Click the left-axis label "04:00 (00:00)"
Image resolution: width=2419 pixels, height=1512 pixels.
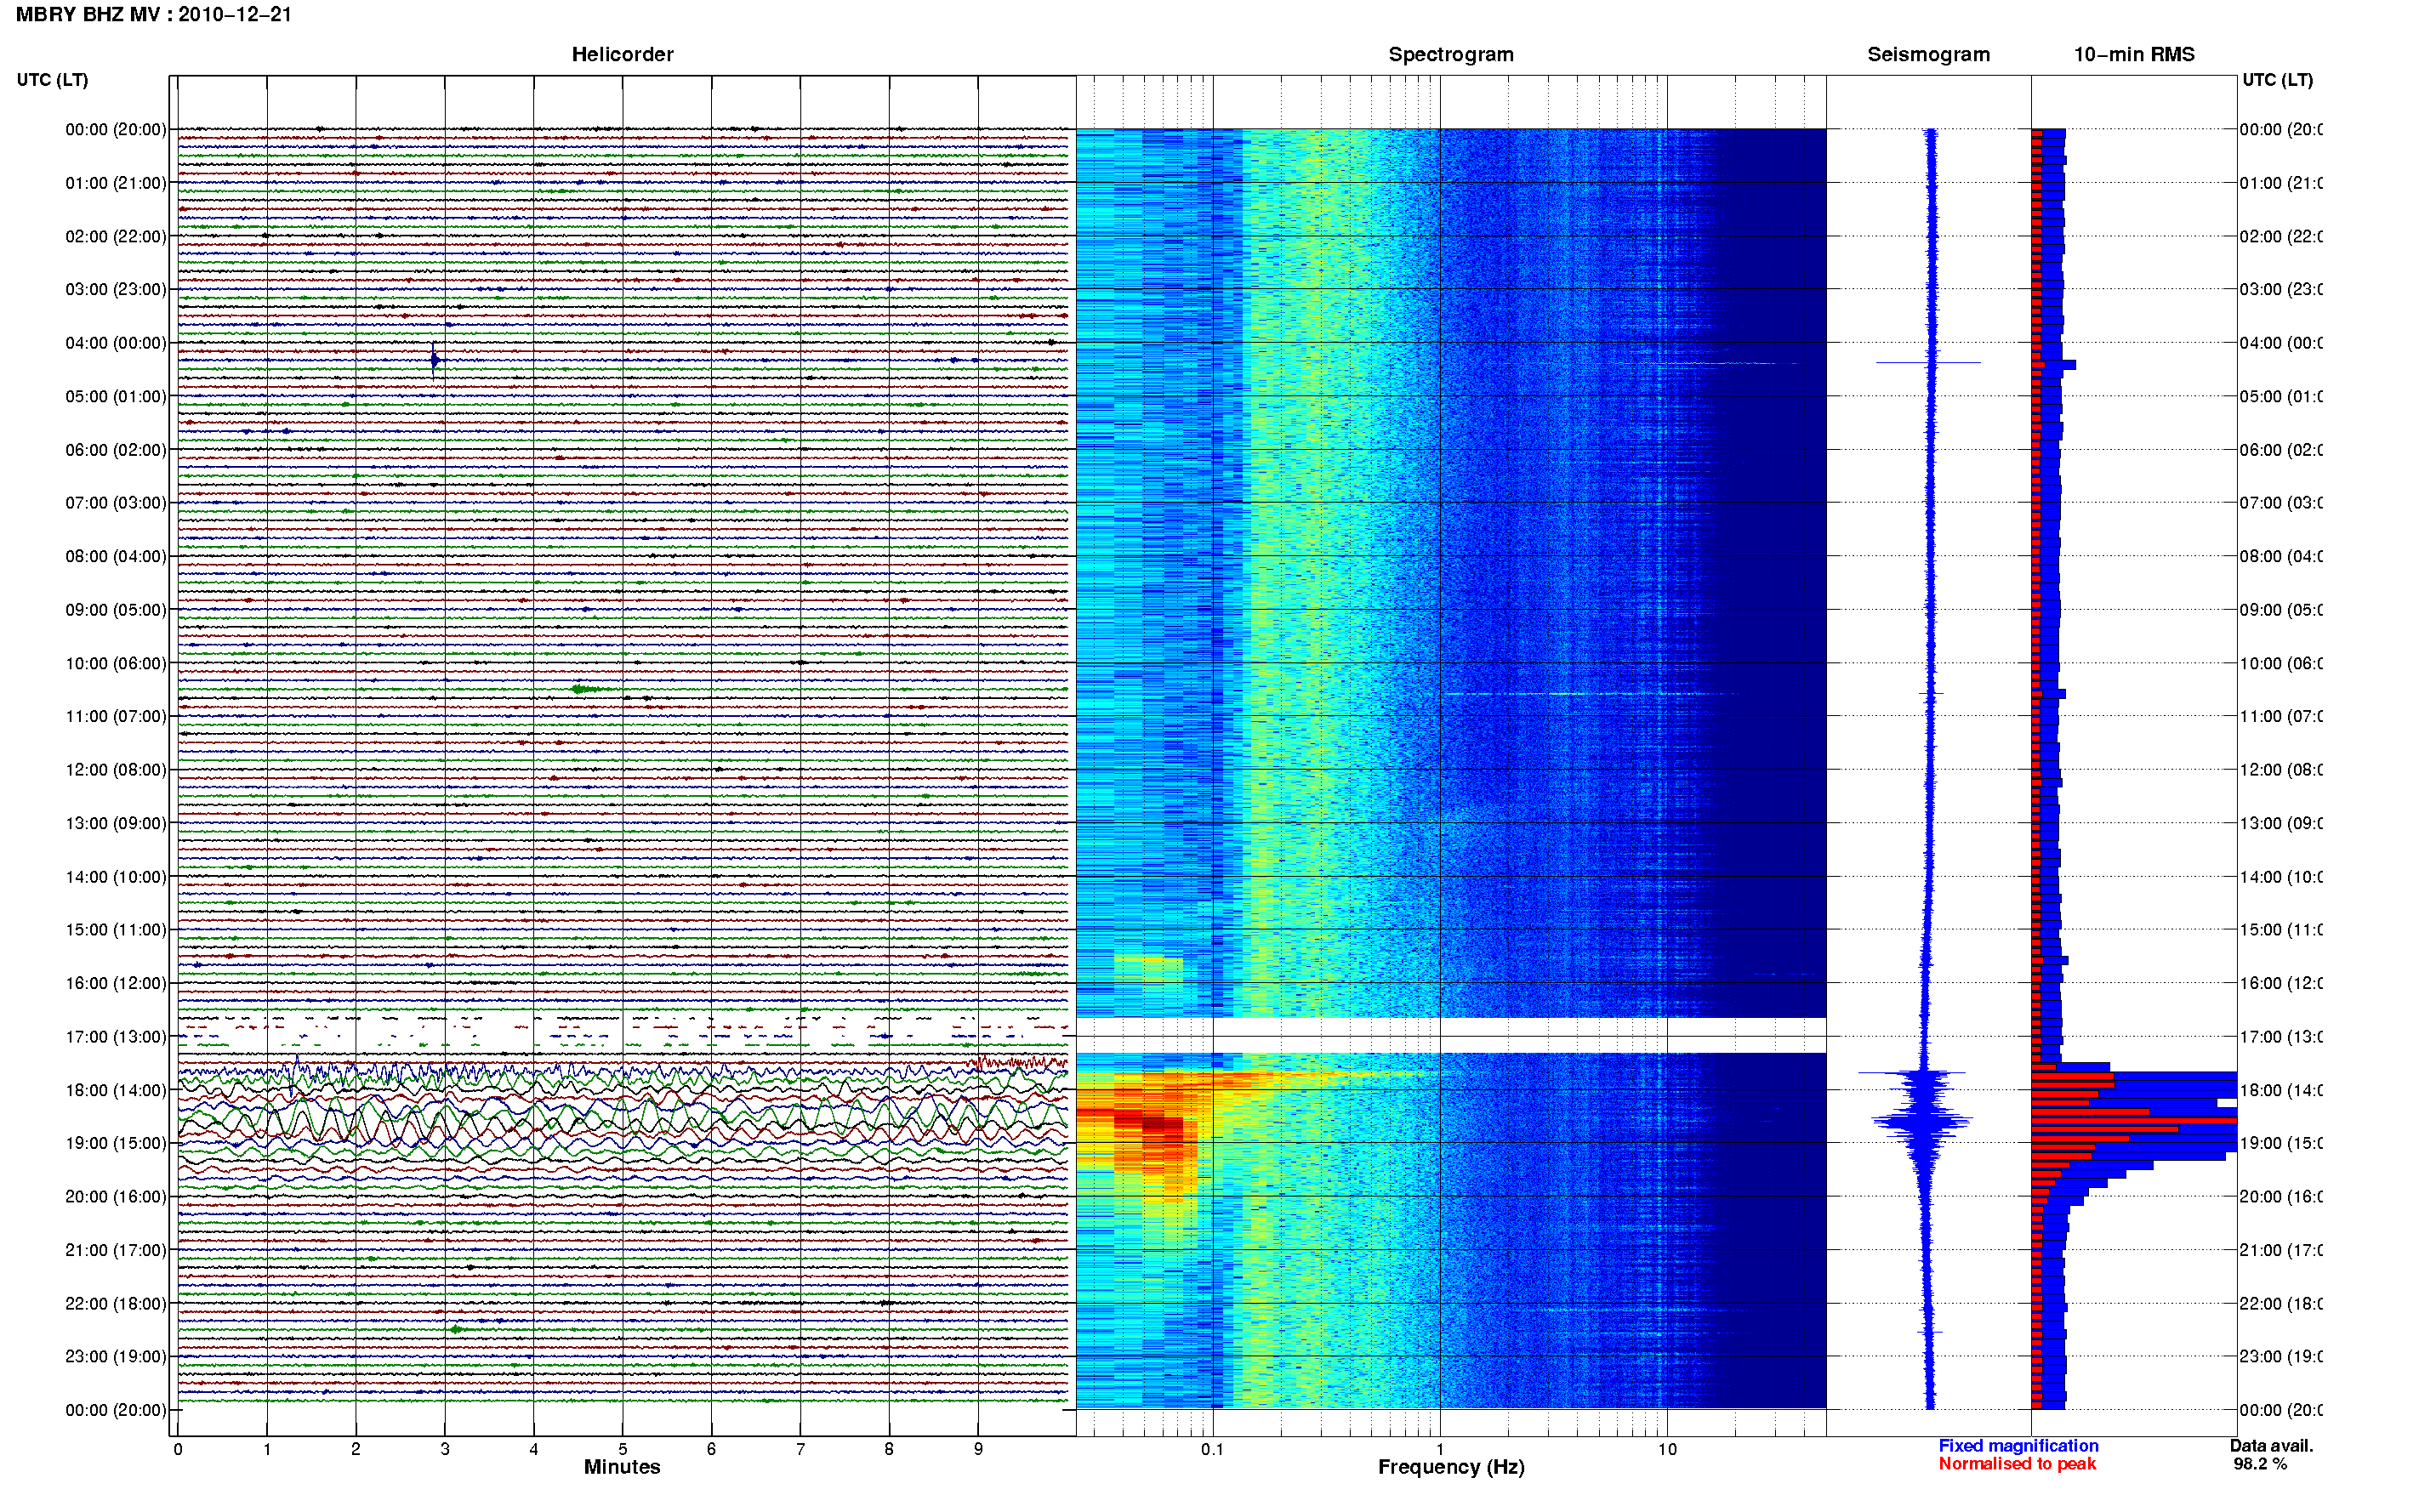(116, 343)
